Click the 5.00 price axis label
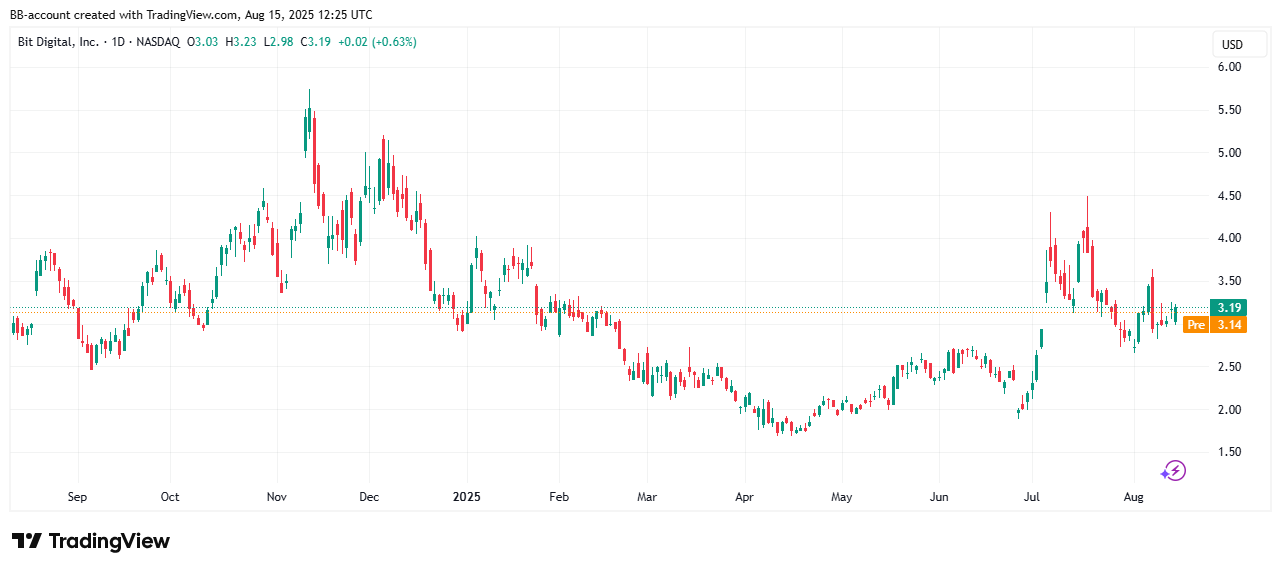The height and width of the screenshot is (571, 1281). 1229,153
